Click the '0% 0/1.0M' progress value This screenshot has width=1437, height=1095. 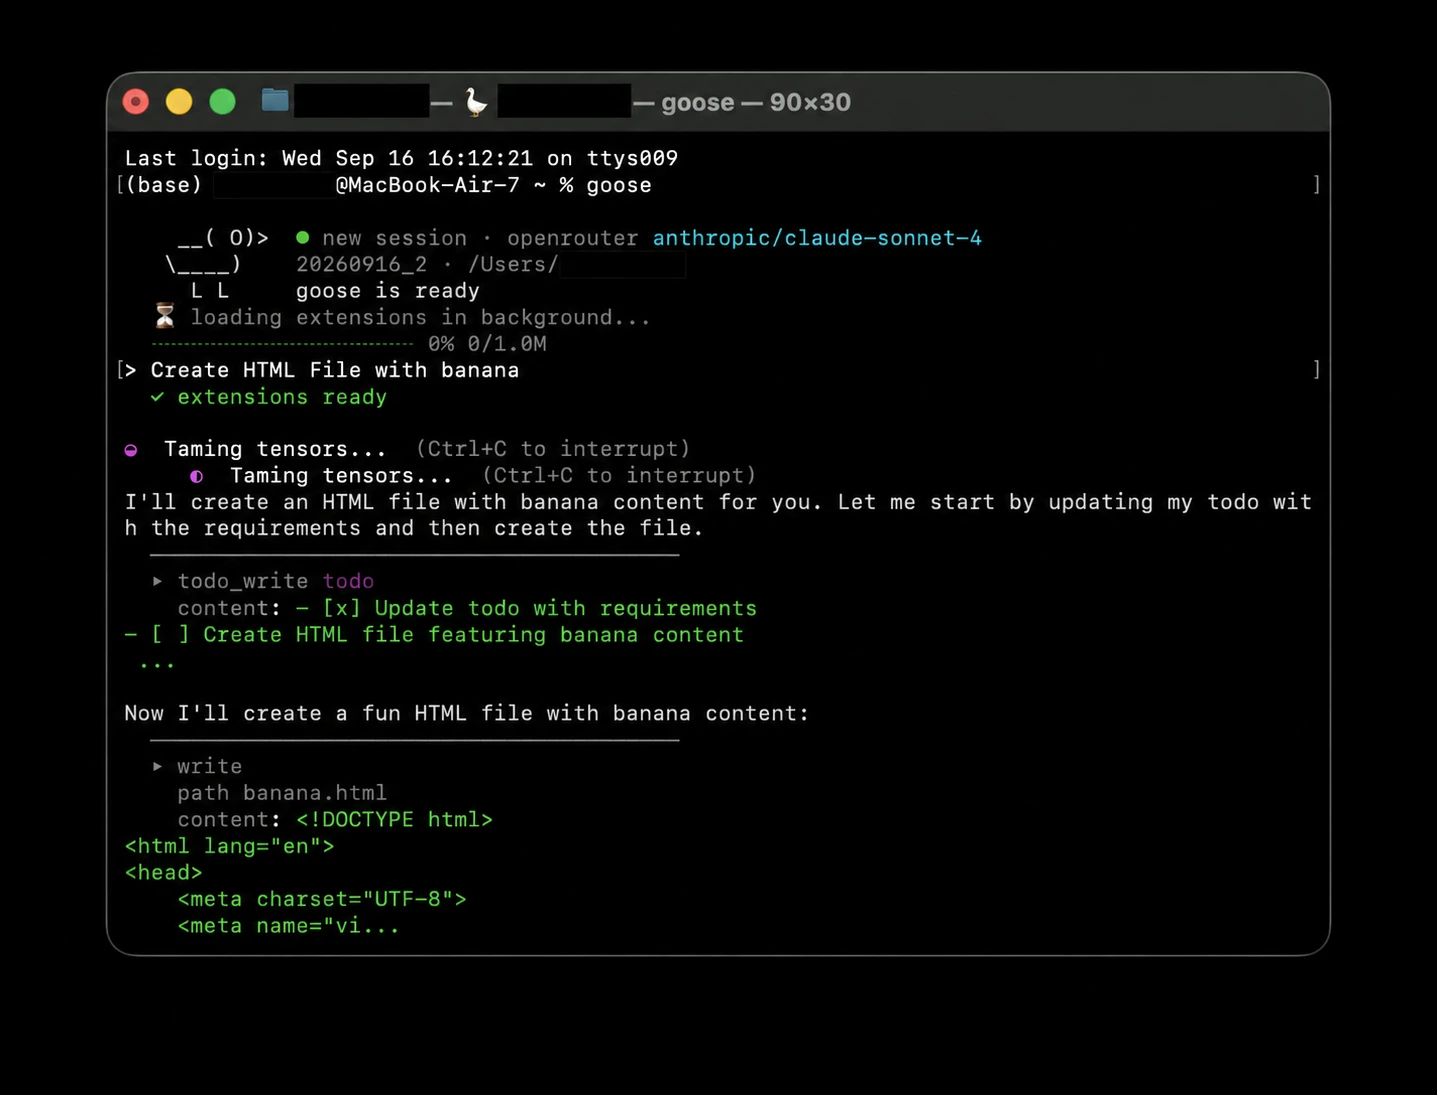(x=487, y=344)
